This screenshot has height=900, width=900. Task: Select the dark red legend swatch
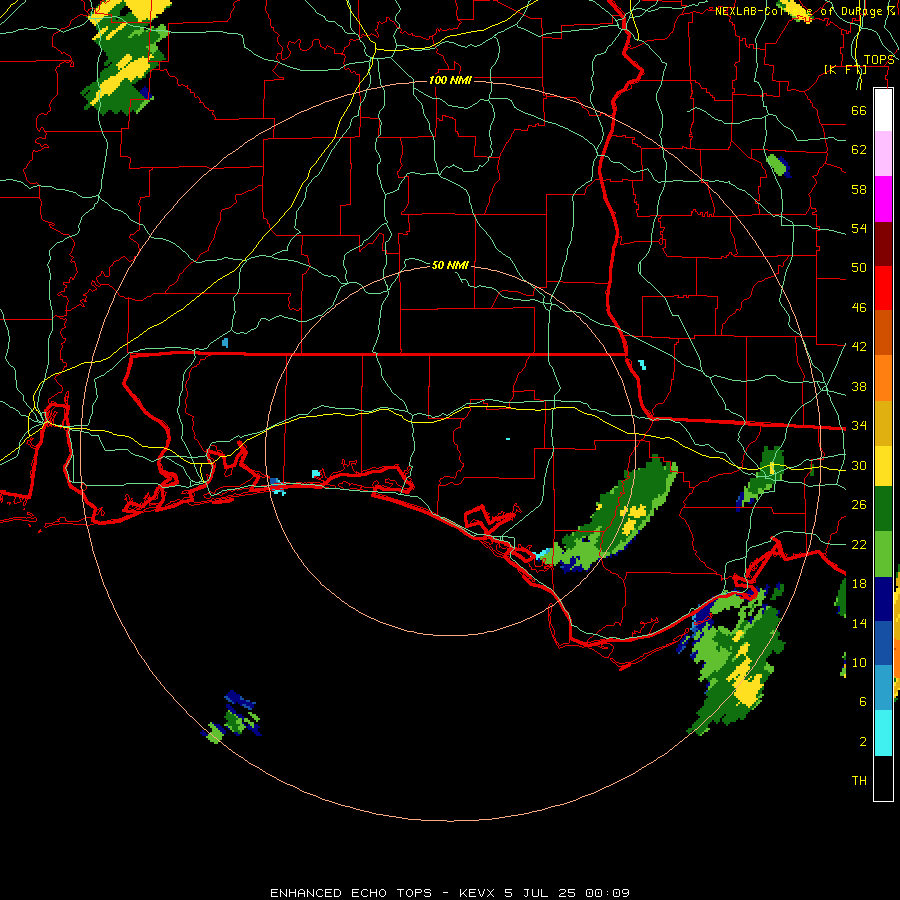pyautogui.click(x=883, y=243)
